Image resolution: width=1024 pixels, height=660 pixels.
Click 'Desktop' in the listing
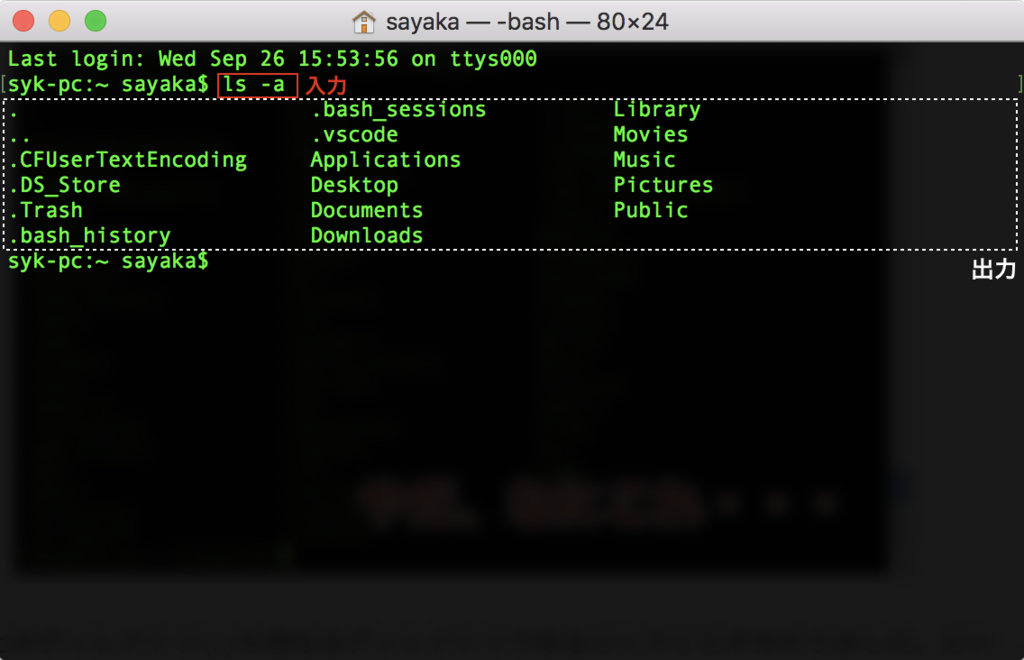point(355,185)
